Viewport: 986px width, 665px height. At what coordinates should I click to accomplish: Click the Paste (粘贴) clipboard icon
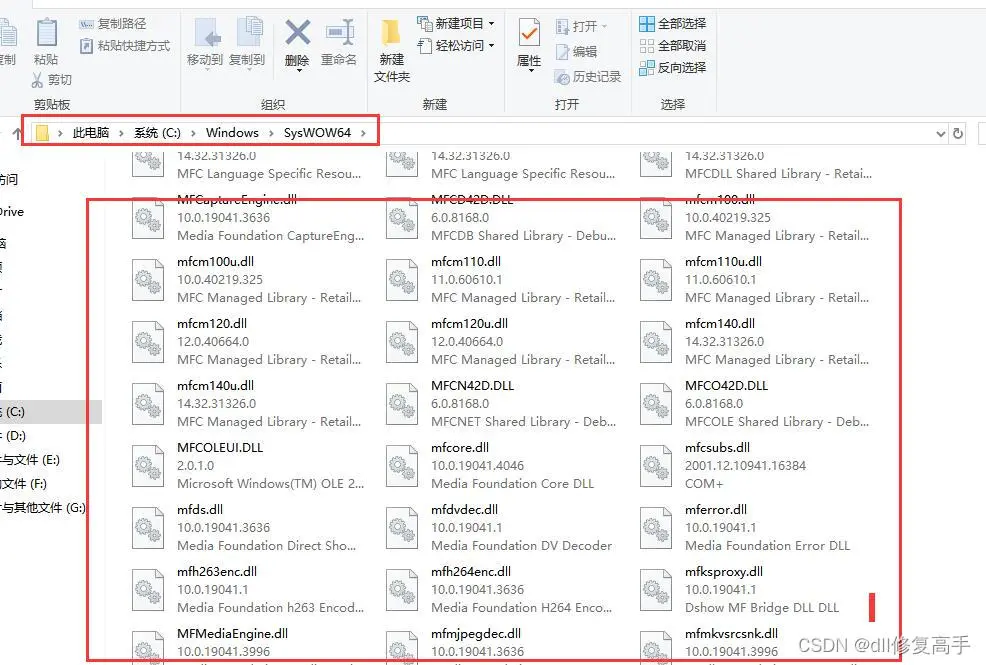[46, 34]
